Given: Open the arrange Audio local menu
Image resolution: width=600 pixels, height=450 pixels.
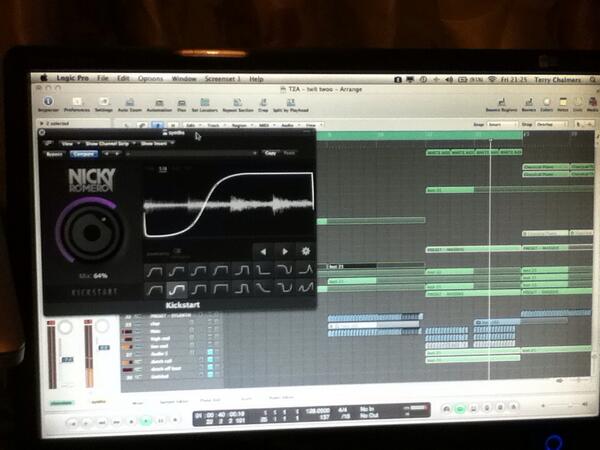Looking at the screenshot, I should (x=289, y=125).
